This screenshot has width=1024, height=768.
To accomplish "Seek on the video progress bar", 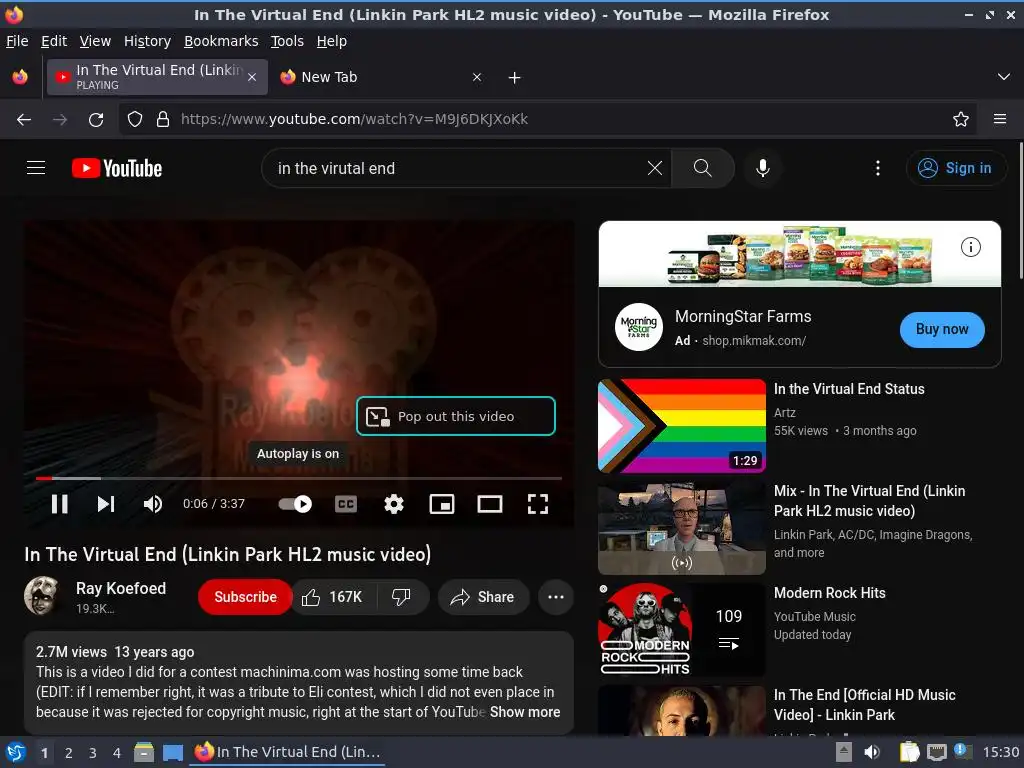I will click(298, 479).
